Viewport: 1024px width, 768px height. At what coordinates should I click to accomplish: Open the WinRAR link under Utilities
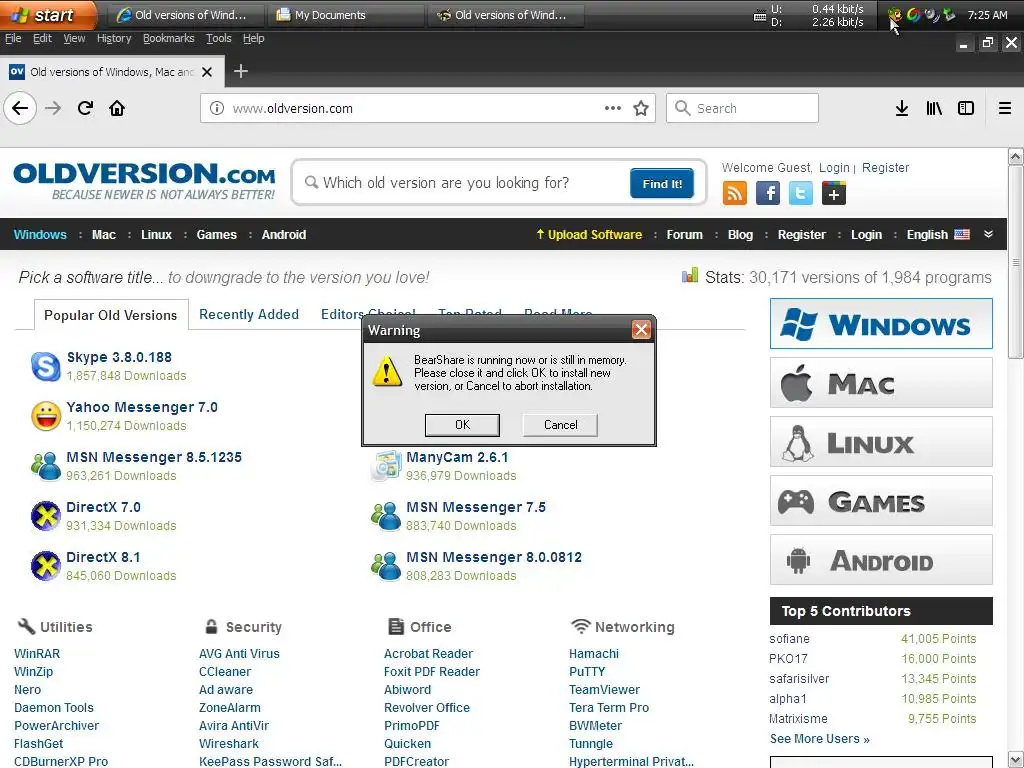click(37, 654)
